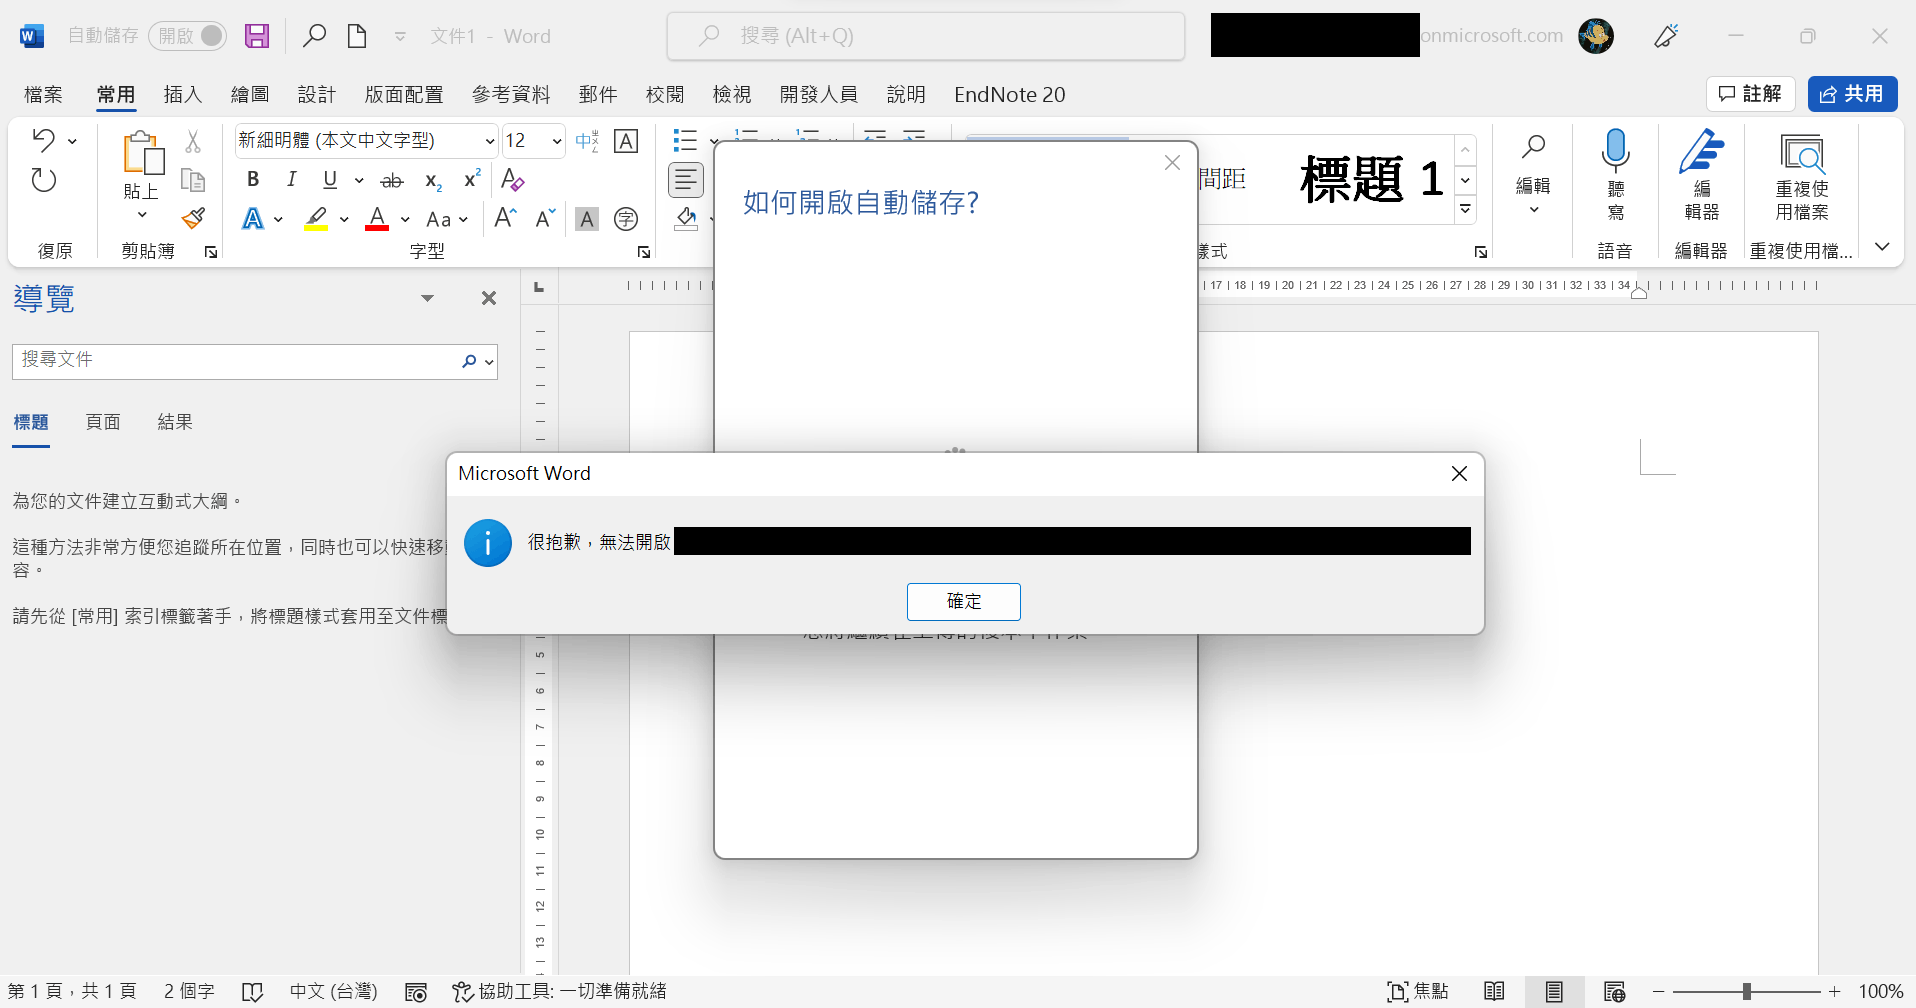Switch to the 版面配置 Layout tab
1916x1008 pixels.
pos(404,94)
